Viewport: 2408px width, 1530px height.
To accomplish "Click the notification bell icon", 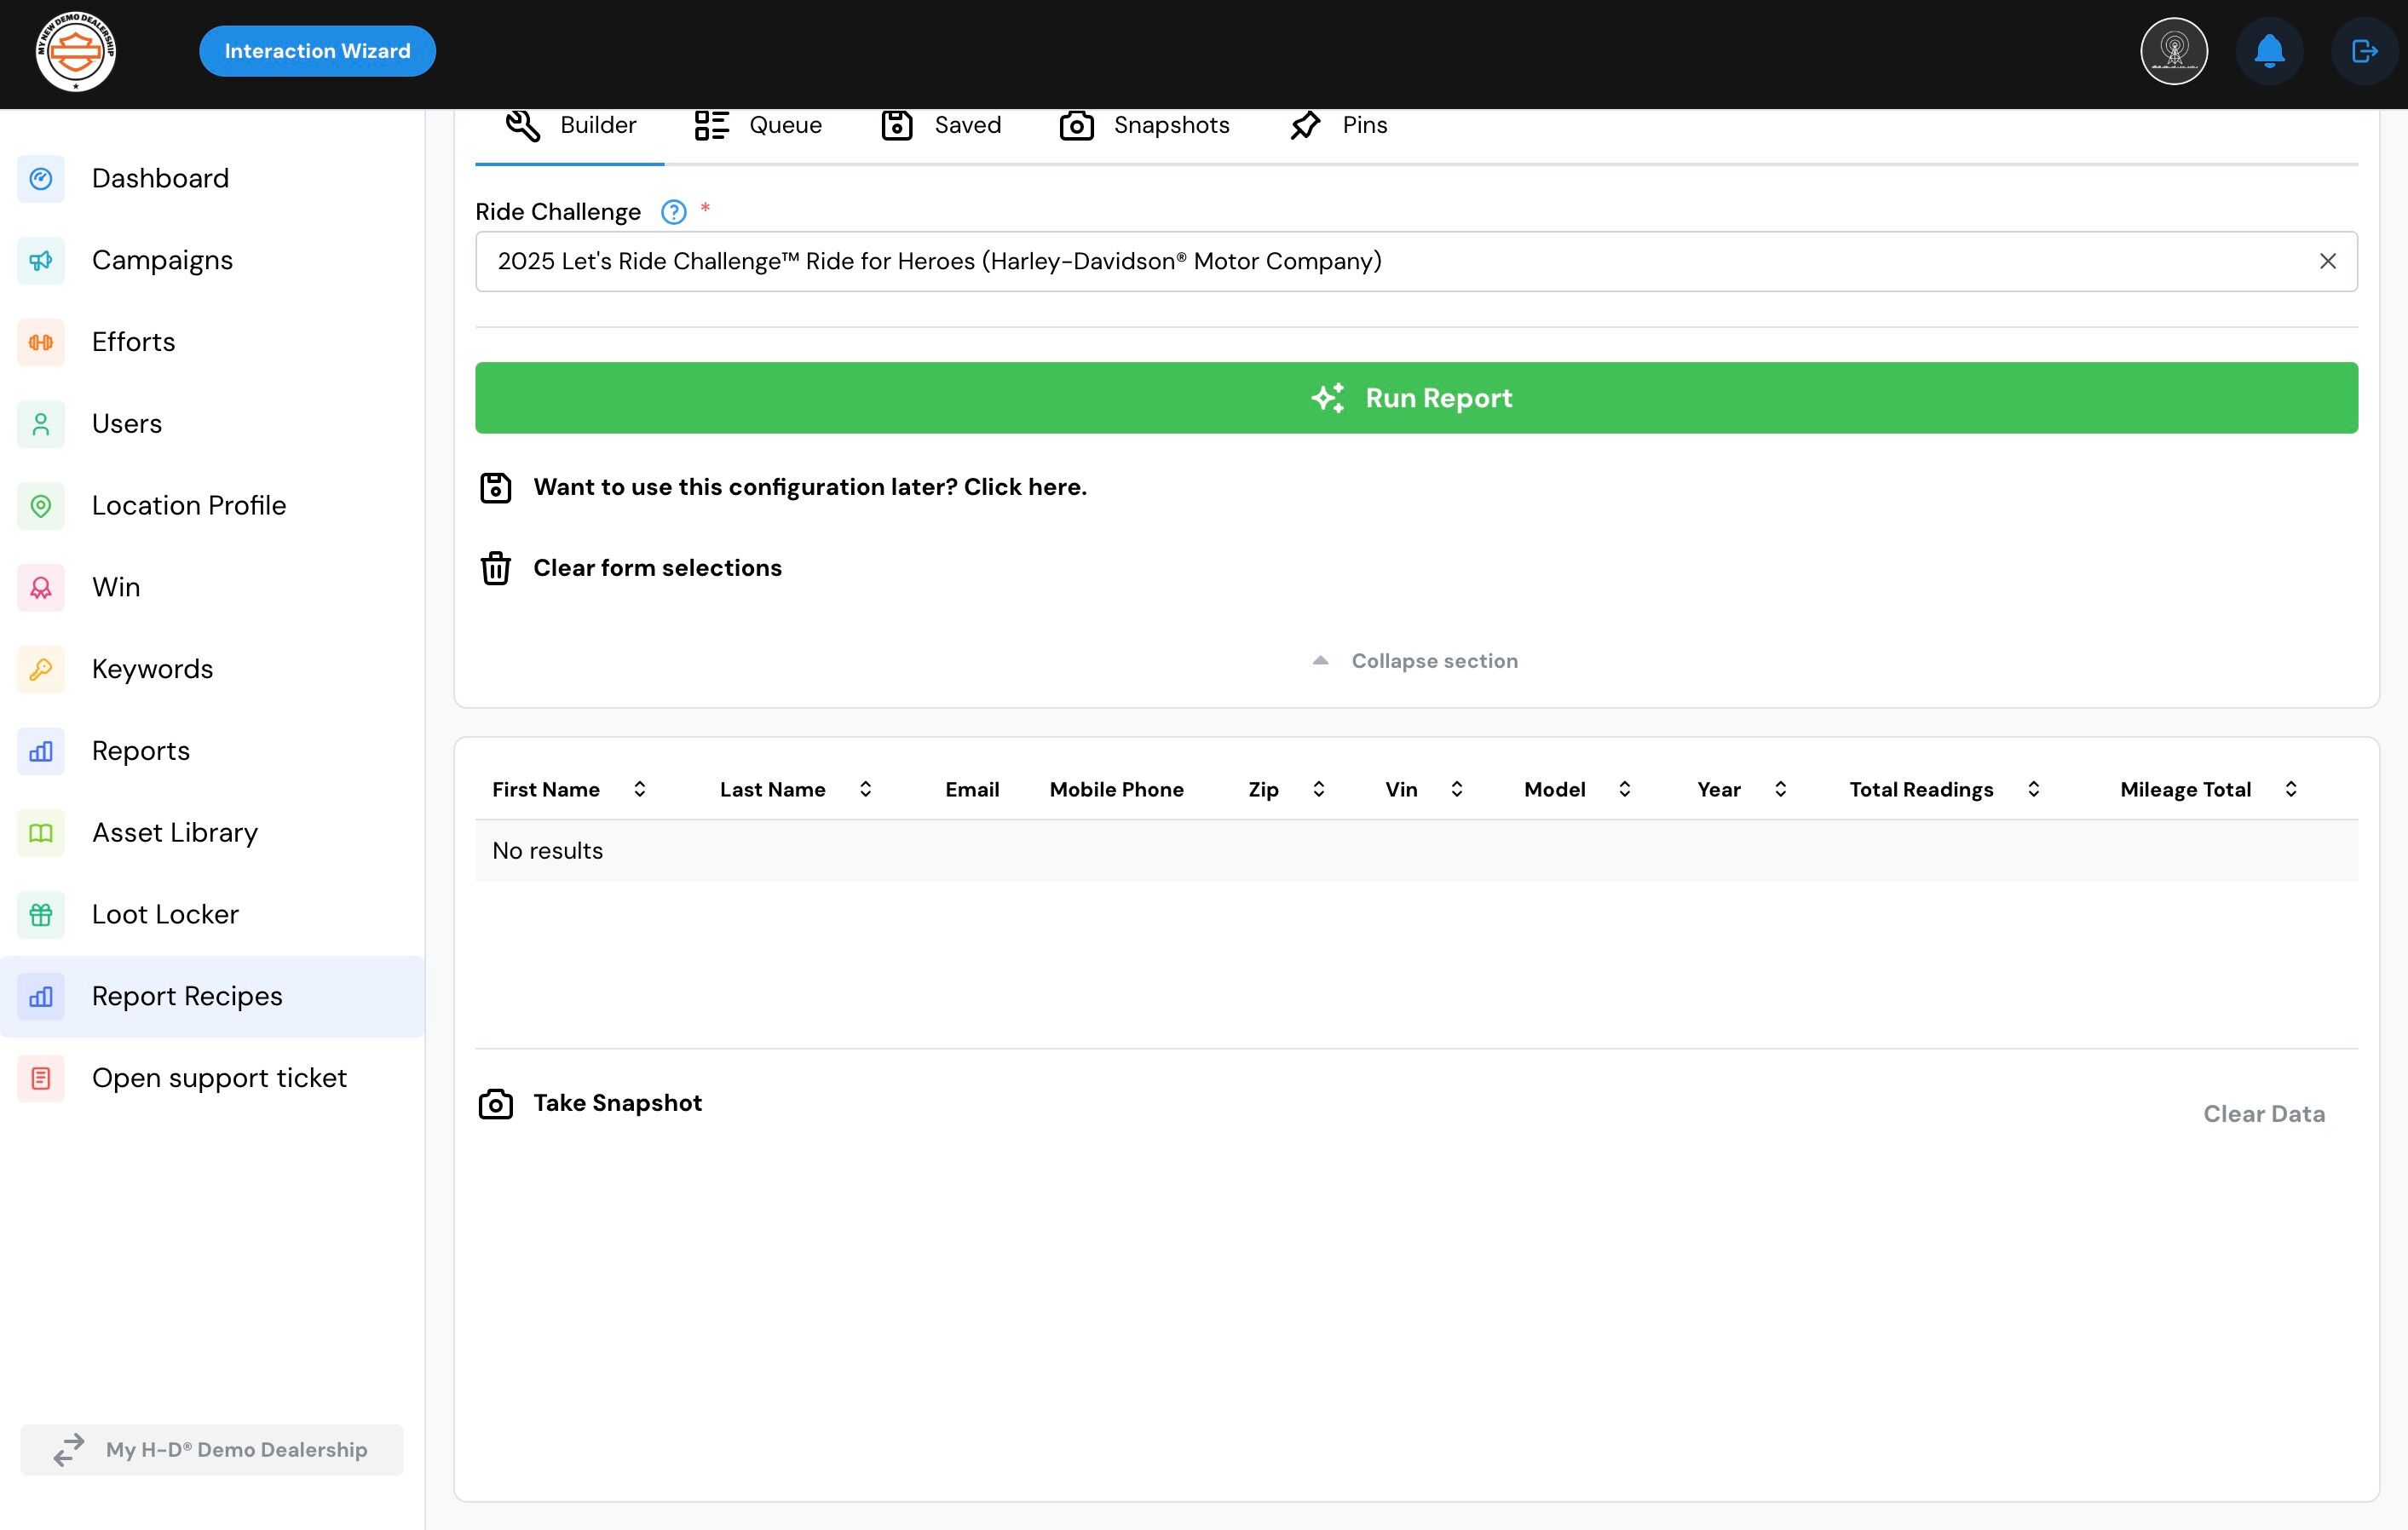I will pos(2269,51).
